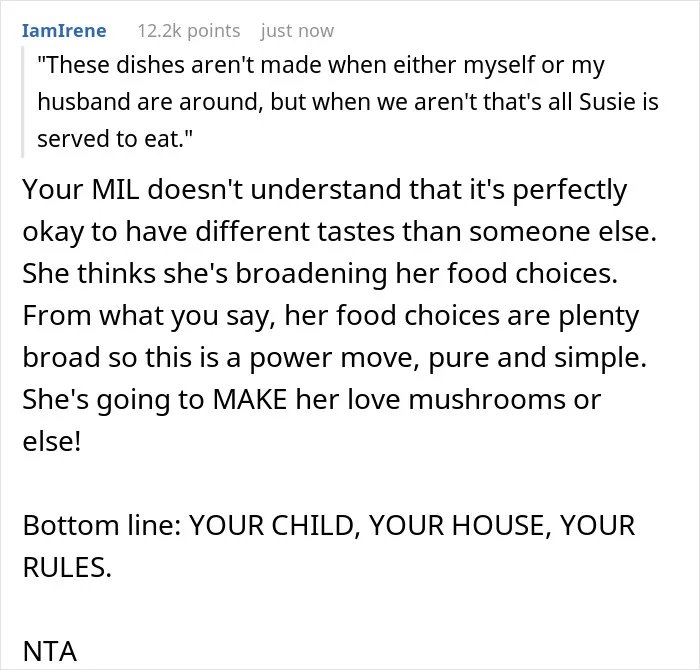
Task: Click the word 'RULES.' in the comment
Action: coord(67,568)
